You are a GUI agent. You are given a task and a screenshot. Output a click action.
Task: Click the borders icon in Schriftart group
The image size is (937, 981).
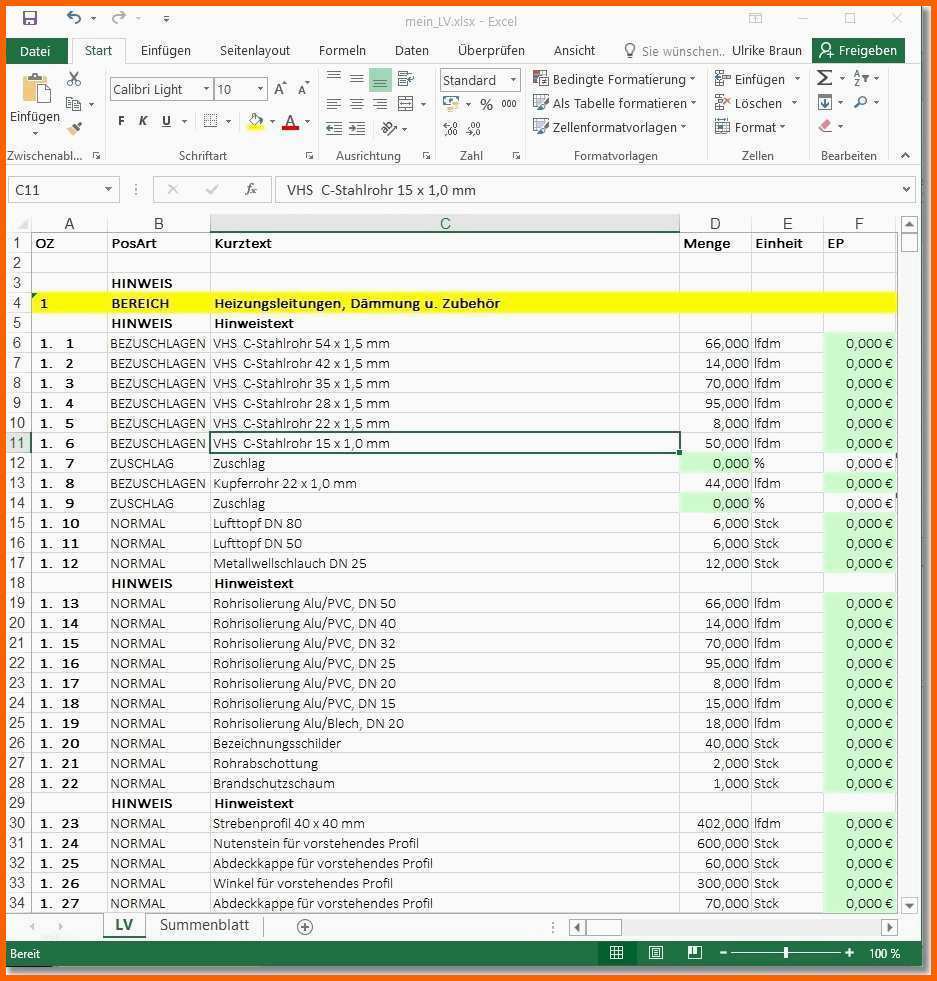pyautogui.click(x=211, y=121)
